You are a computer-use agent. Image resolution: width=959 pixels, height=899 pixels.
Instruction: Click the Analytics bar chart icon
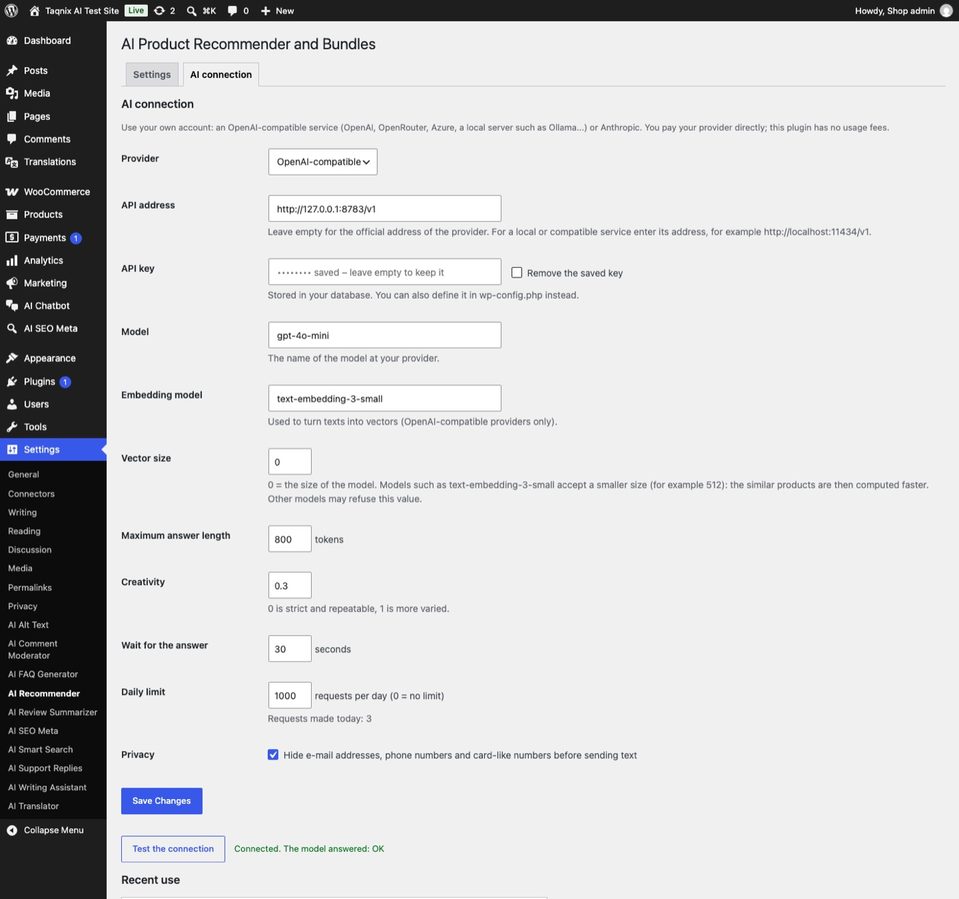12,260
